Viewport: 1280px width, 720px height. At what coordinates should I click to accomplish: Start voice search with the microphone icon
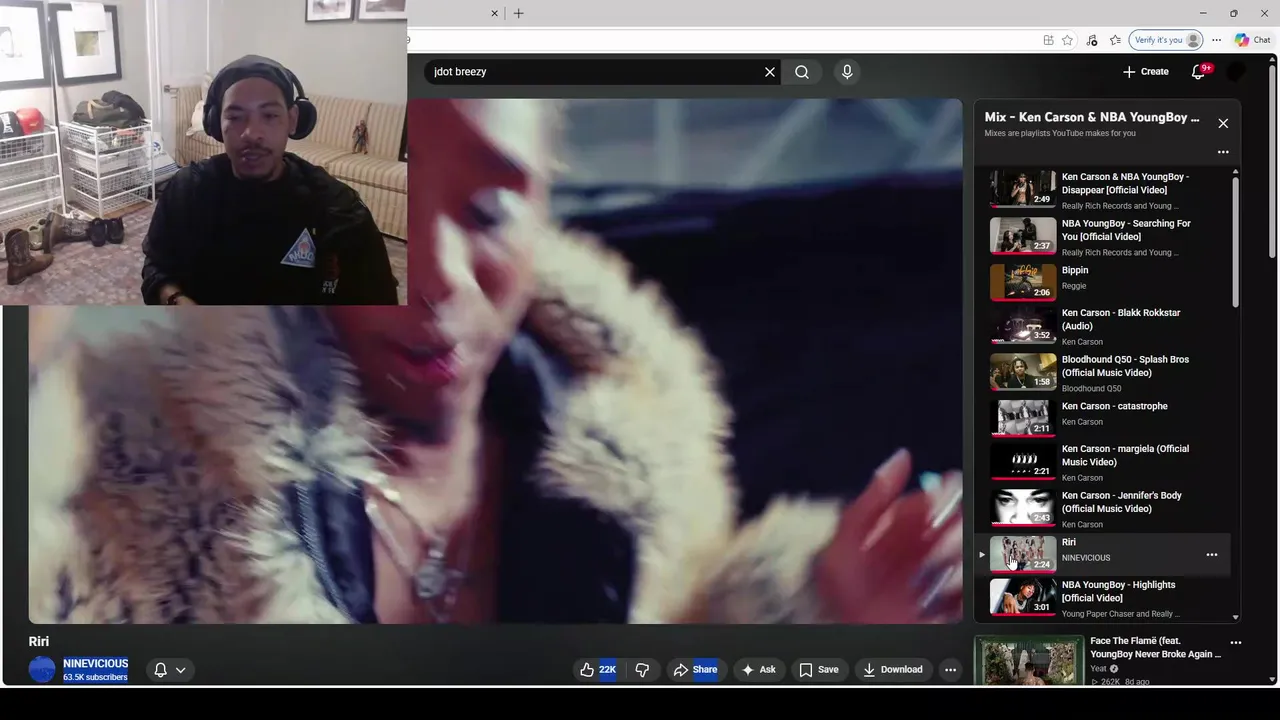click(x=847, y=72)
